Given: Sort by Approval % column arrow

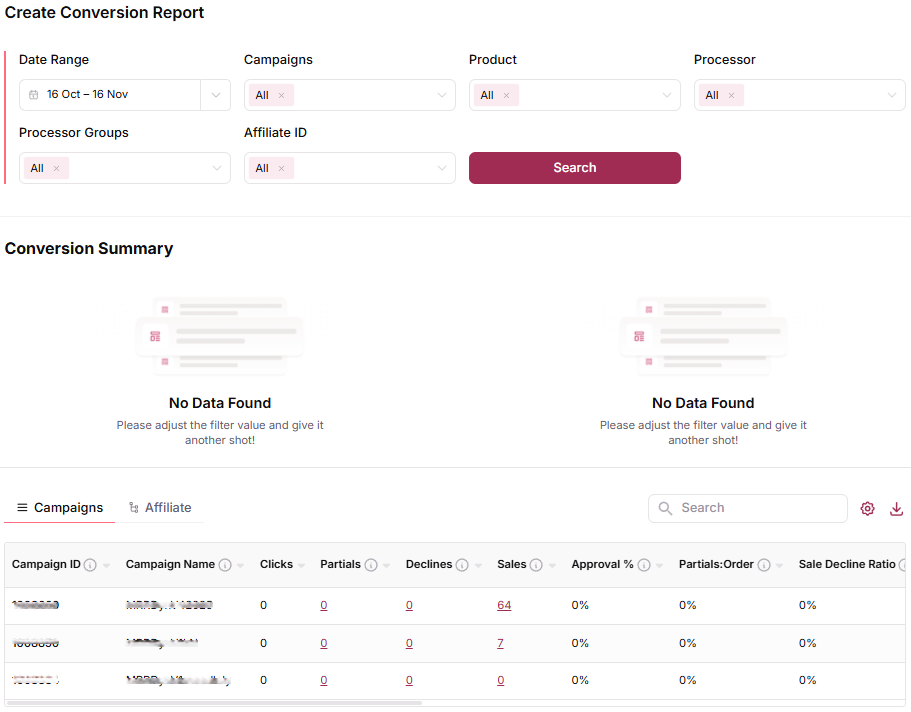Looking at the screenshot, I should click(659, 566).
